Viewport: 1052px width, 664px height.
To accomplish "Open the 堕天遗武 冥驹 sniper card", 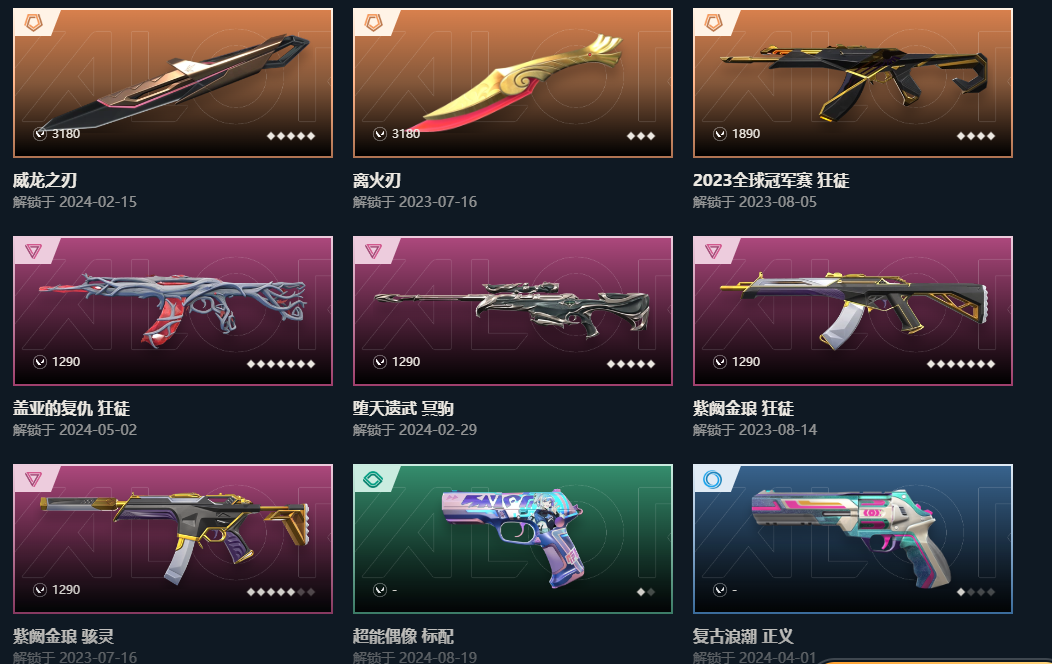I will click(x=513, y=311).
